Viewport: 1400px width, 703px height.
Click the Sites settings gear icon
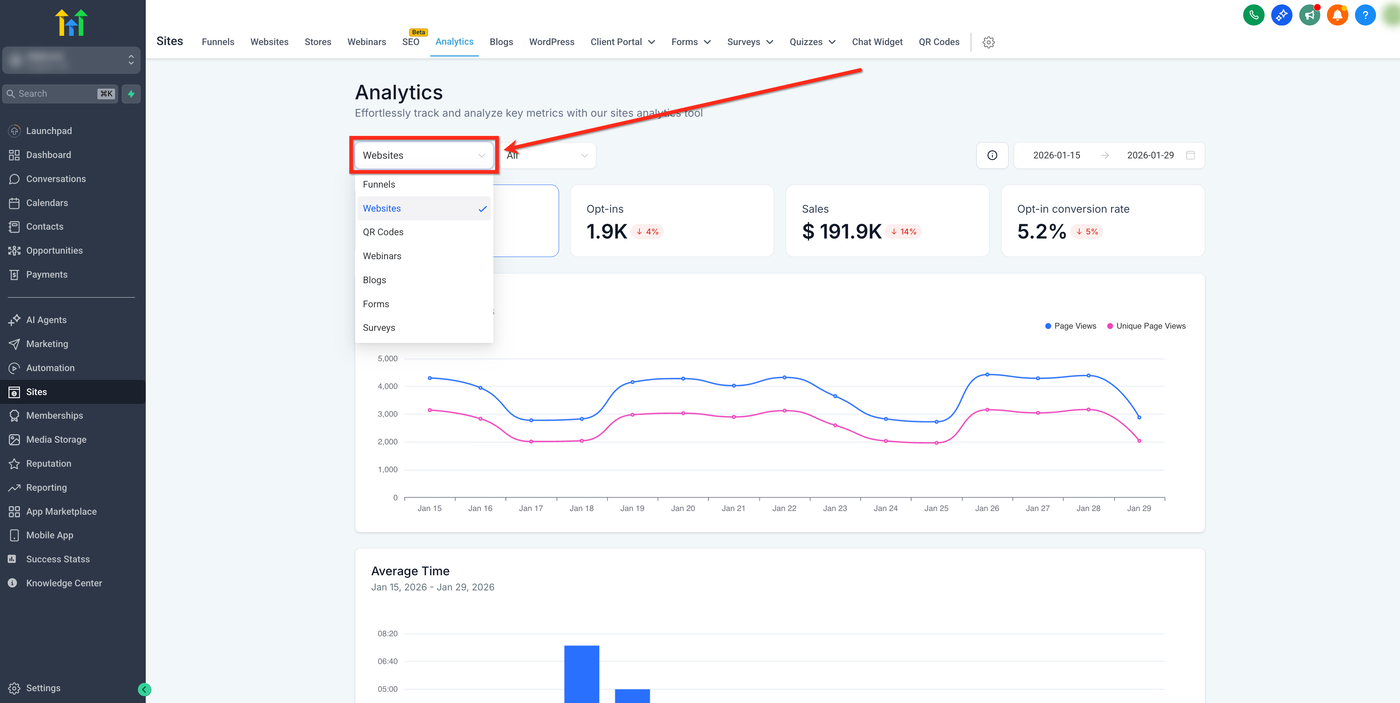tap(988, 42)
